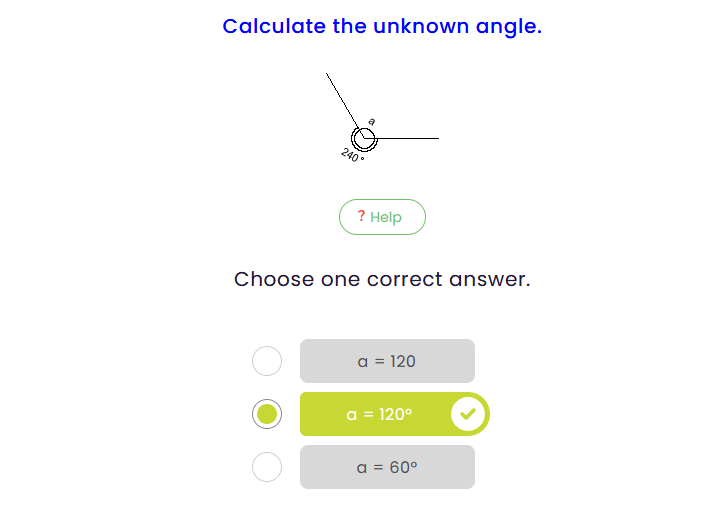Click the highlighted green a = 120° answer
Screen dimensions: 723x516
point(379,414)
